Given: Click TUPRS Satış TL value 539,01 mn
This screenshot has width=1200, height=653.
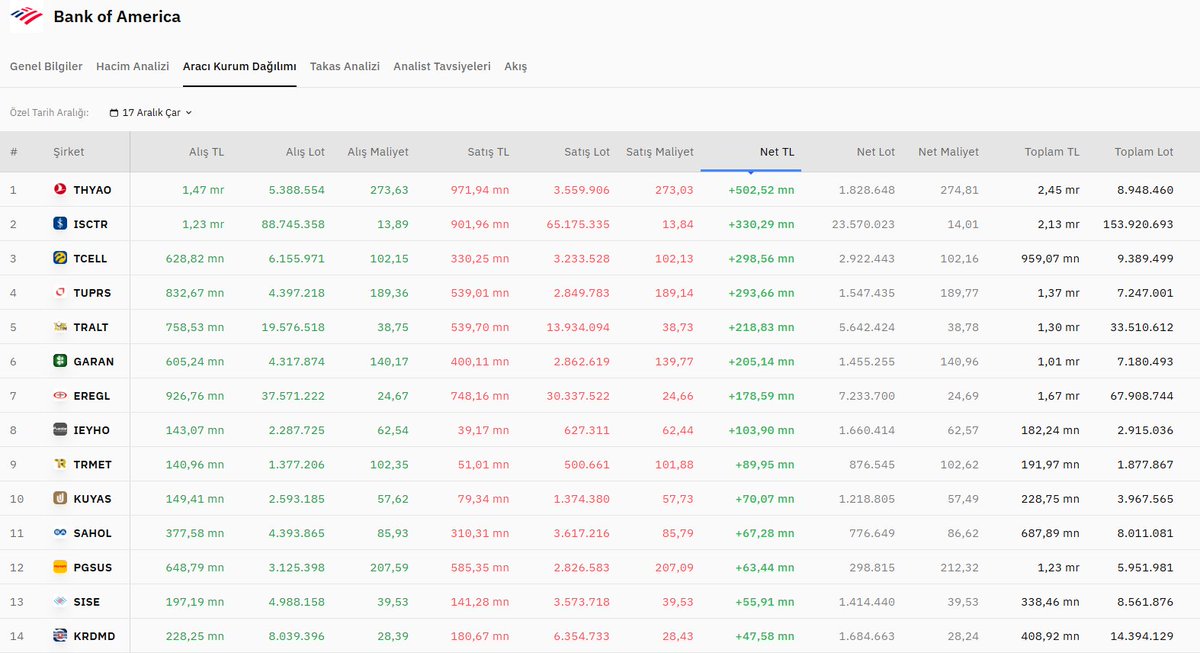Looking at the screenshot, I should (480, 293).
